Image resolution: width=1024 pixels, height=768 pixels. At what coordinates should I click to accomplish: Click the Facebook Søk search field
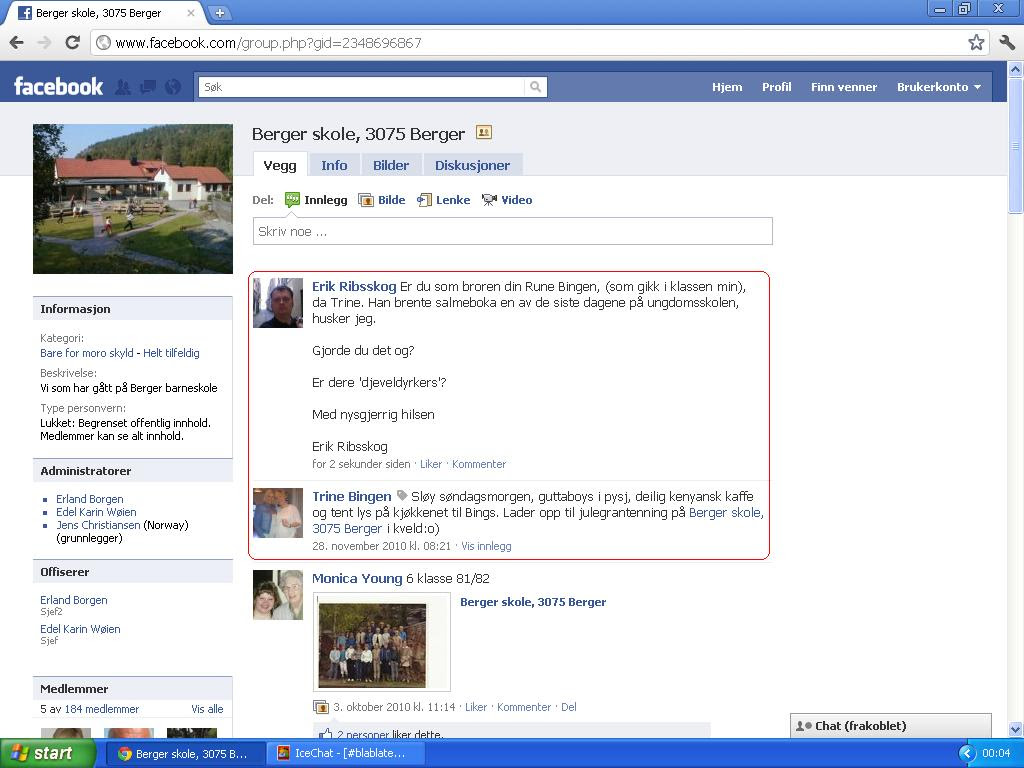pos(362,87)
